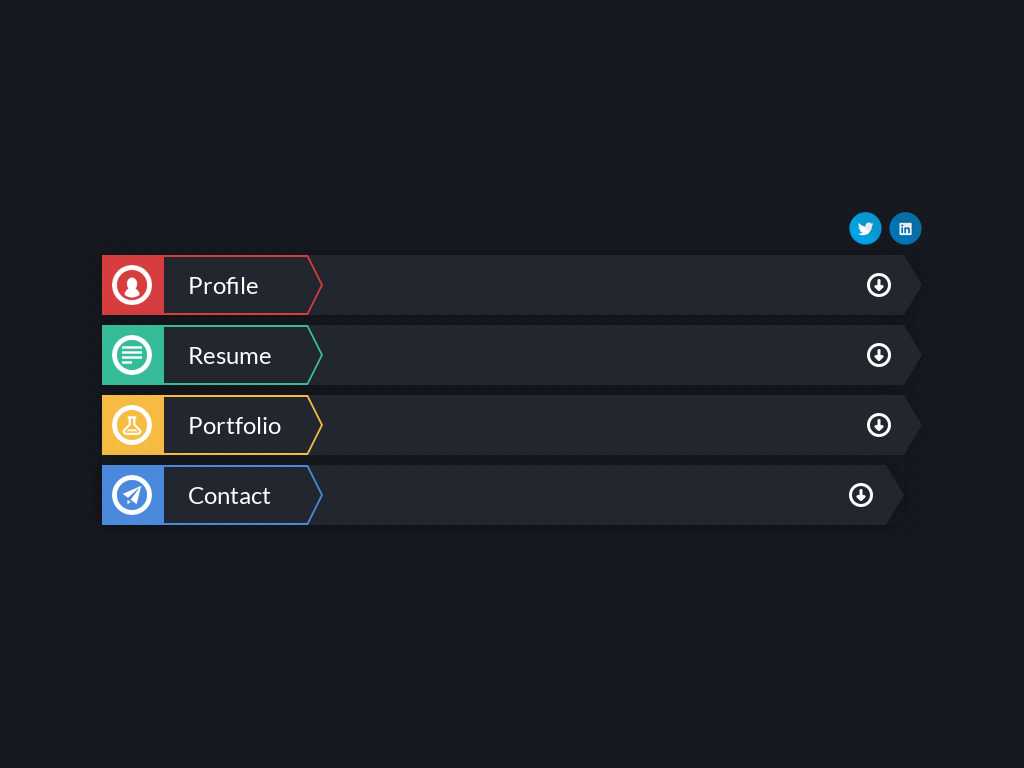Click the blue-outlined arrow tip beside Contact
The image size is (1024, 768).
point(315,495)
